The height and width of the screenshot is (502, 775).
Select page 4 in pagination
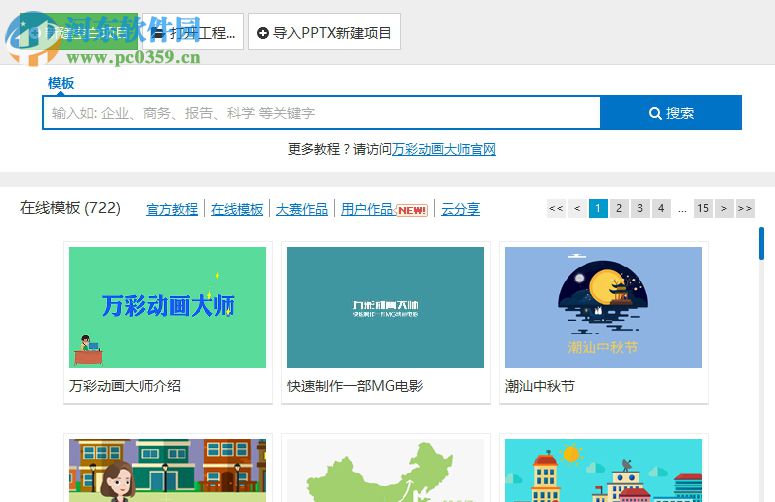[x=661, y=209]
